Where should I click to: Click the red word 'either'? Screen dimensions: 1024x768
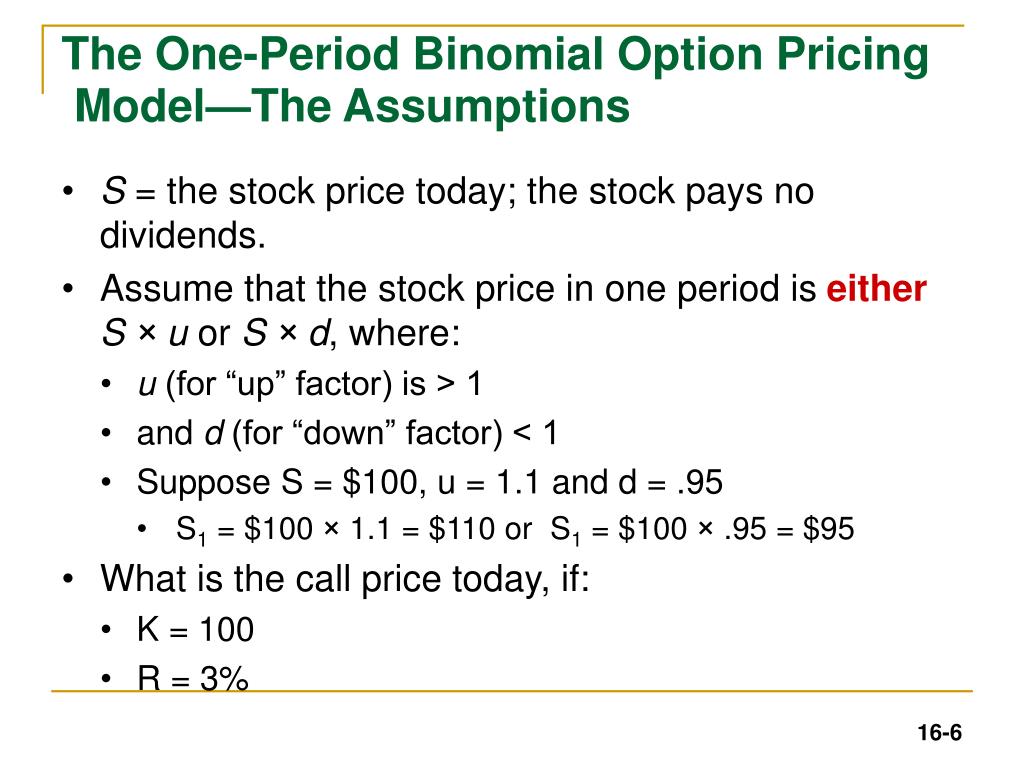coord(876,288)
